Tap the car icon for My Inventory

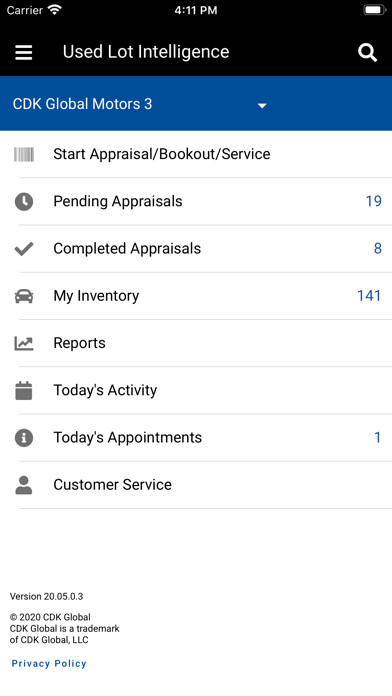[x=24, y=296]
